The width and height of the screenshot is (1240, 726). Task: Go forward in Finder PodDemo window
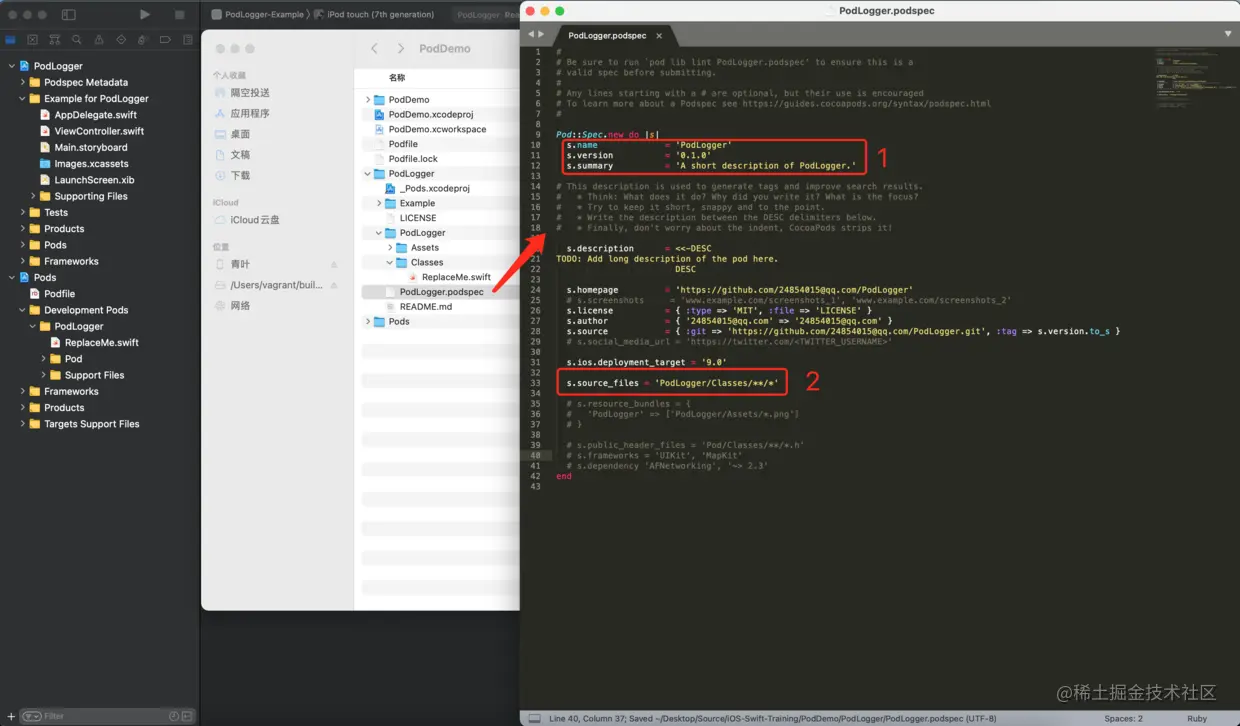[x=401, y=48]
